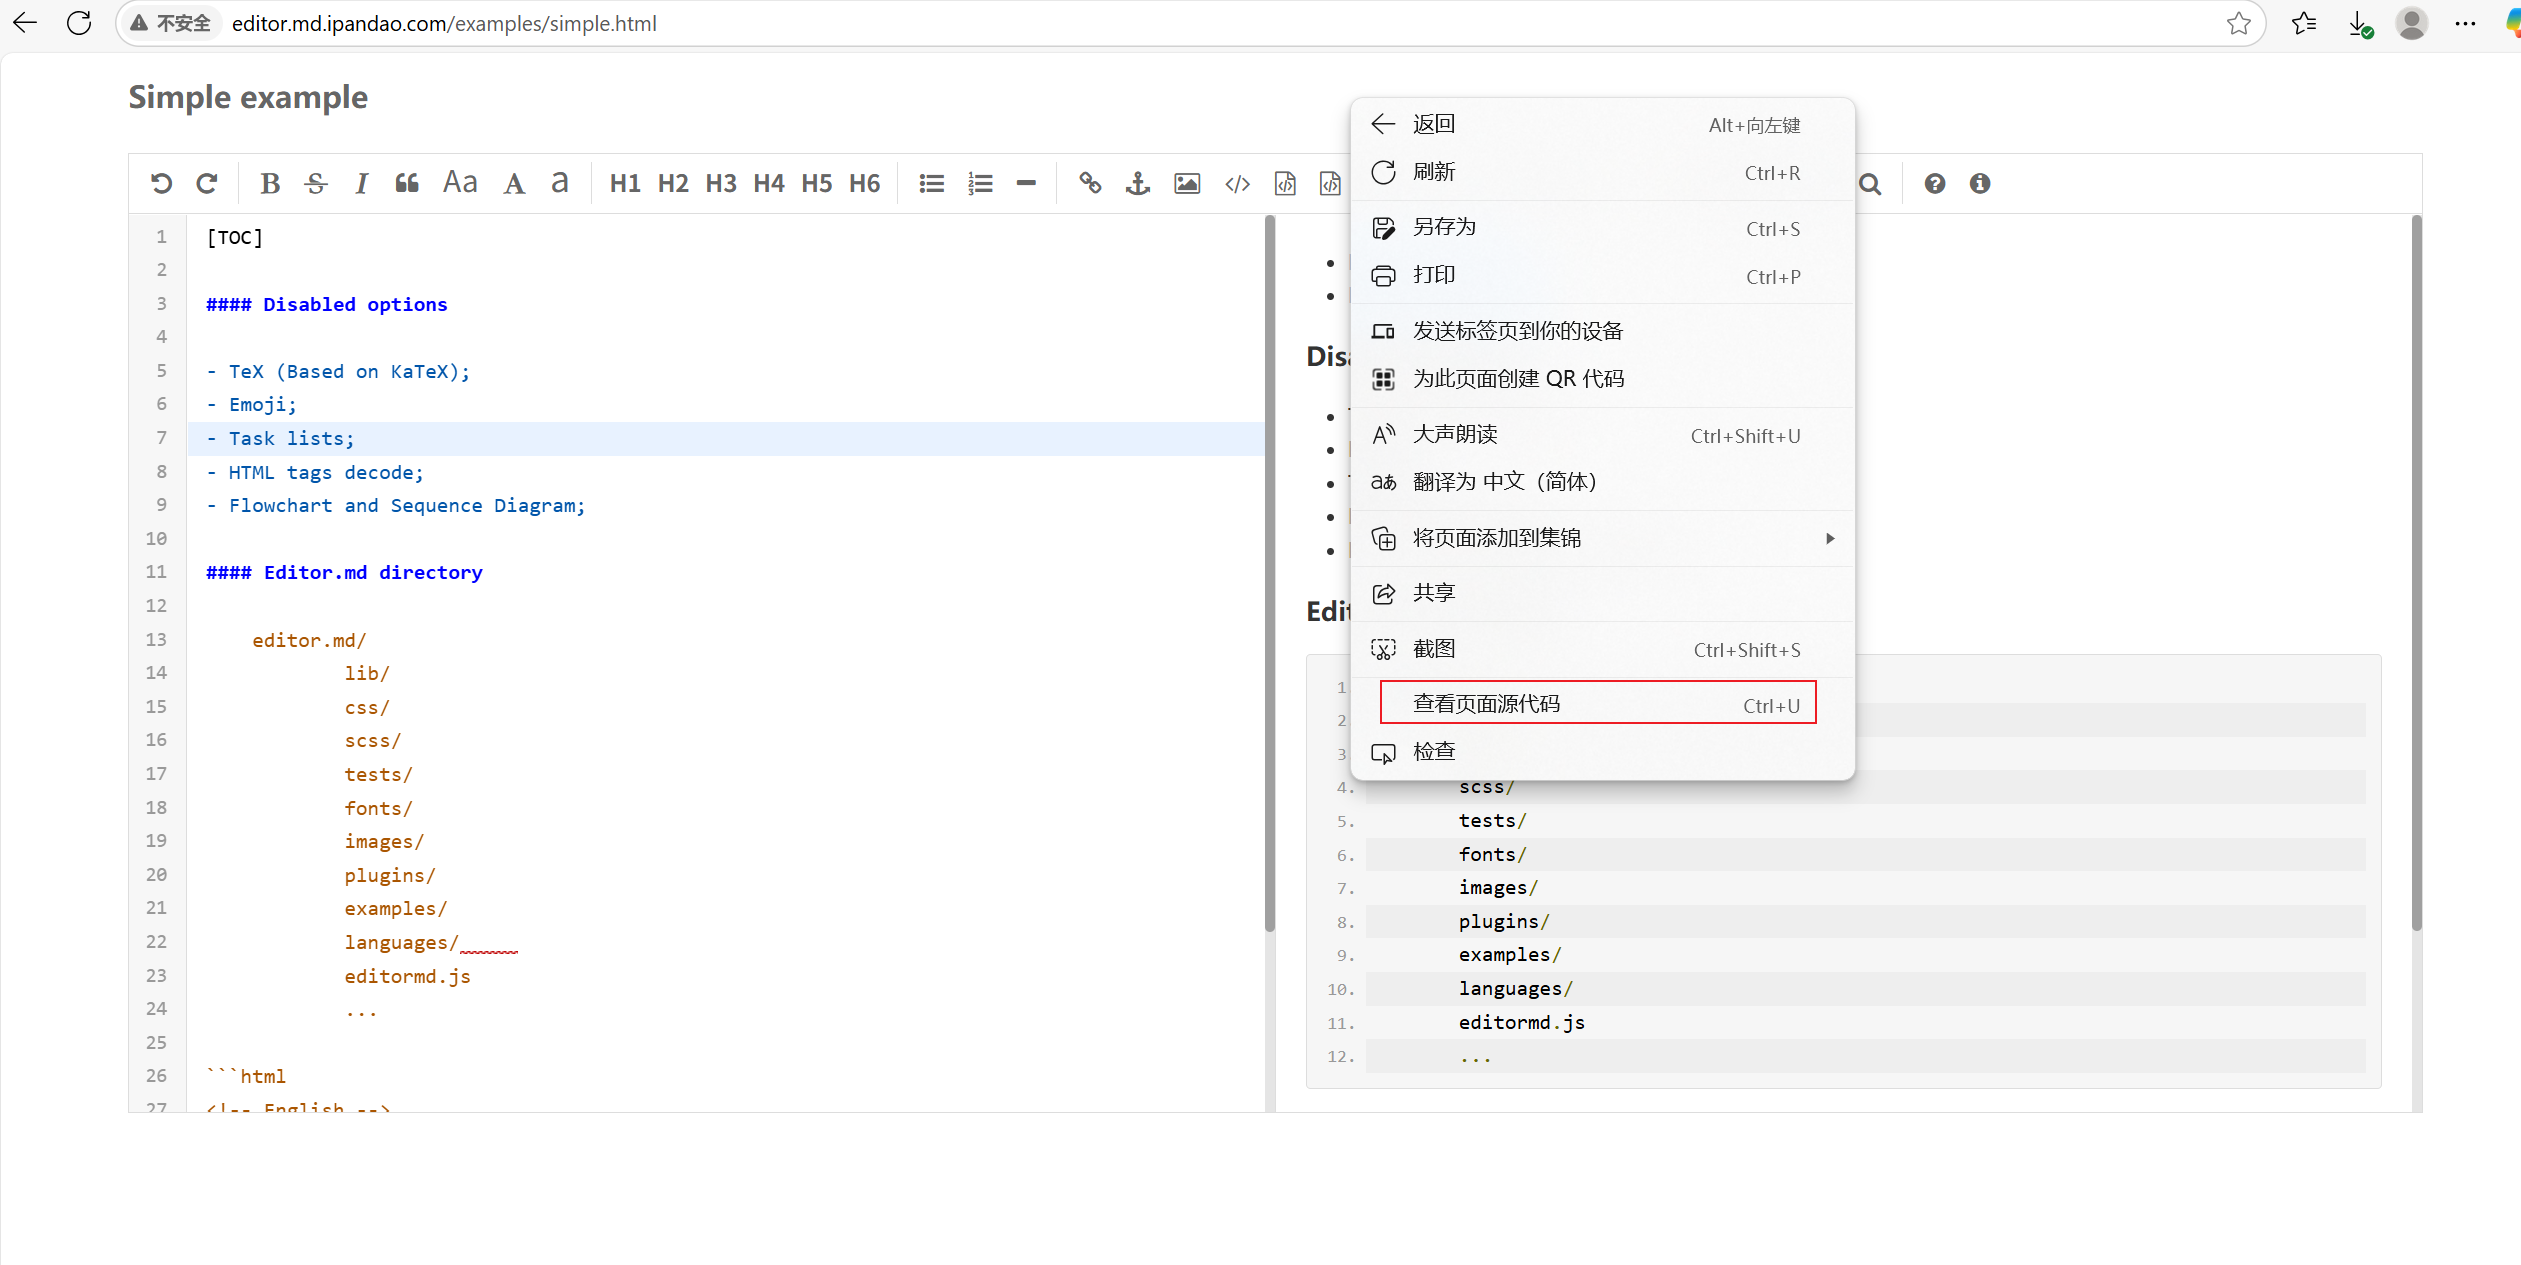This screenshot has width=2521, height=1265.
Task: Click the browser address bar URL
Action: [444, 23]
